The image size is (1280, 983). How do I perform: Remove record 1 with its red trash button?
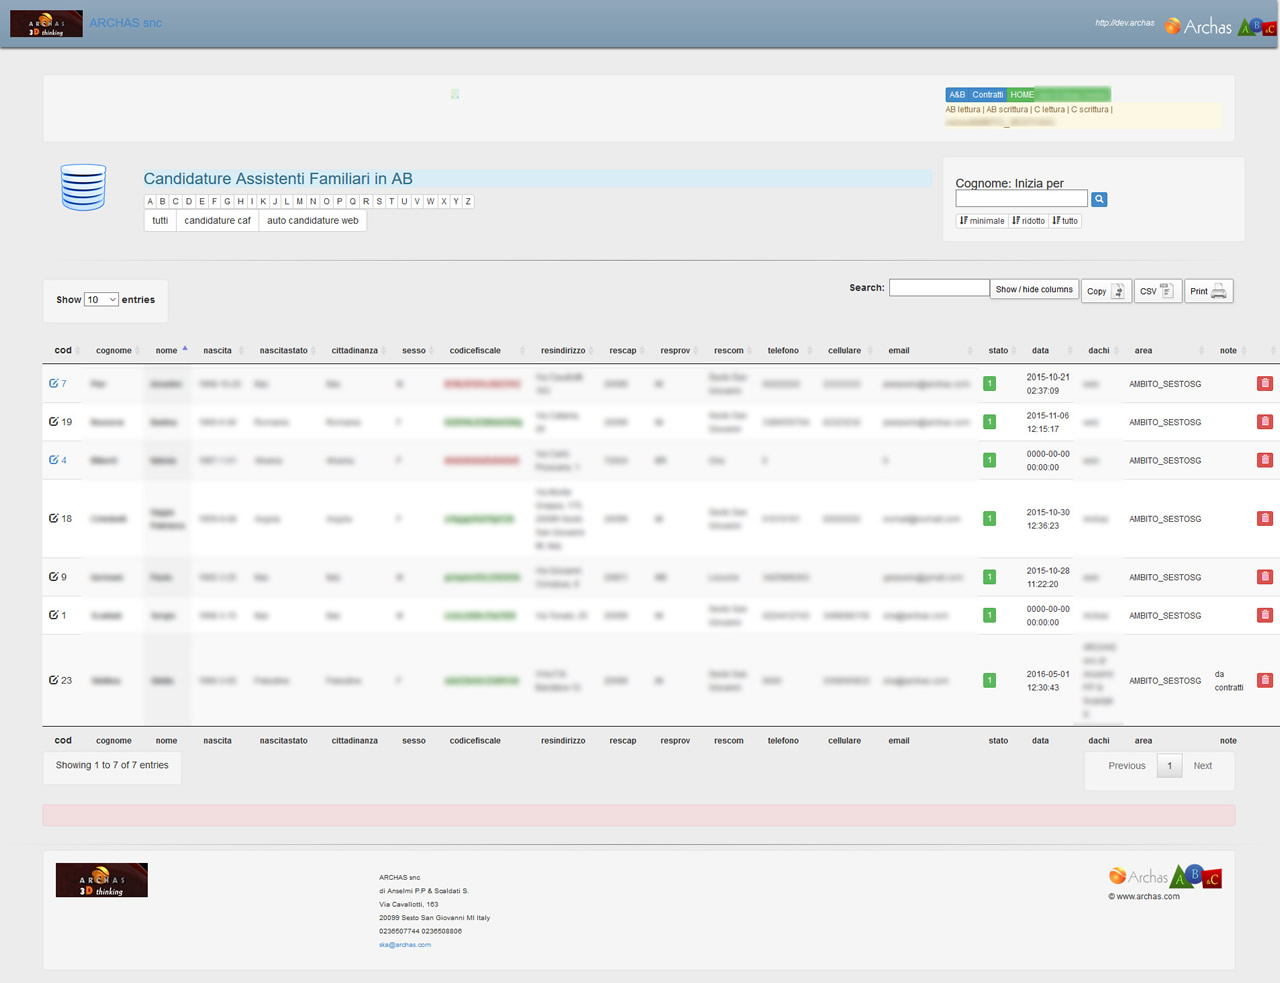click(x=1264, y=616)
